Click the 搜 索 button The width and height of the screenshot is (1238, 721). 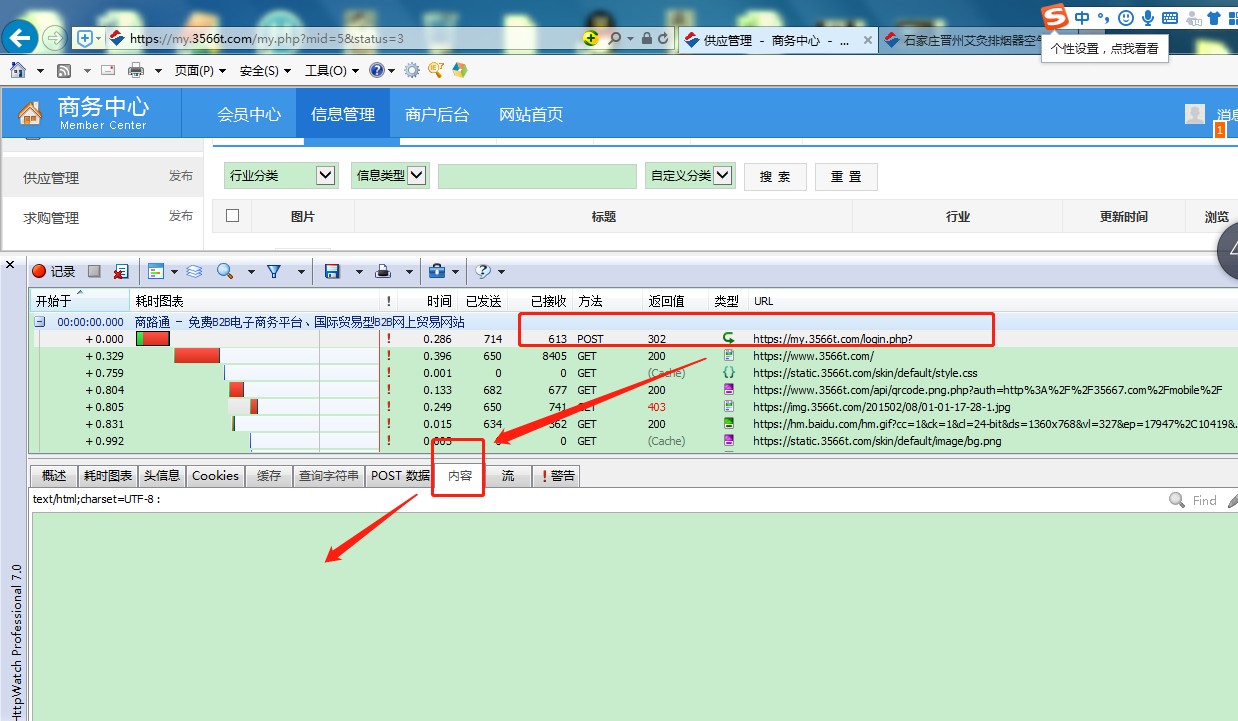[775, 177]
